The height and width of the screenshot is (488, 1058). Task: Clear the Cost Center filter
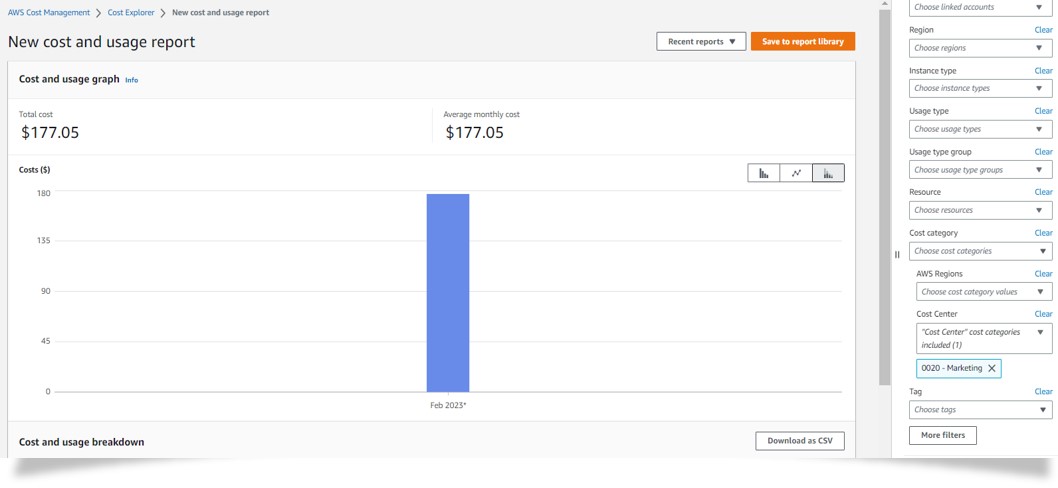point(1043,314)
